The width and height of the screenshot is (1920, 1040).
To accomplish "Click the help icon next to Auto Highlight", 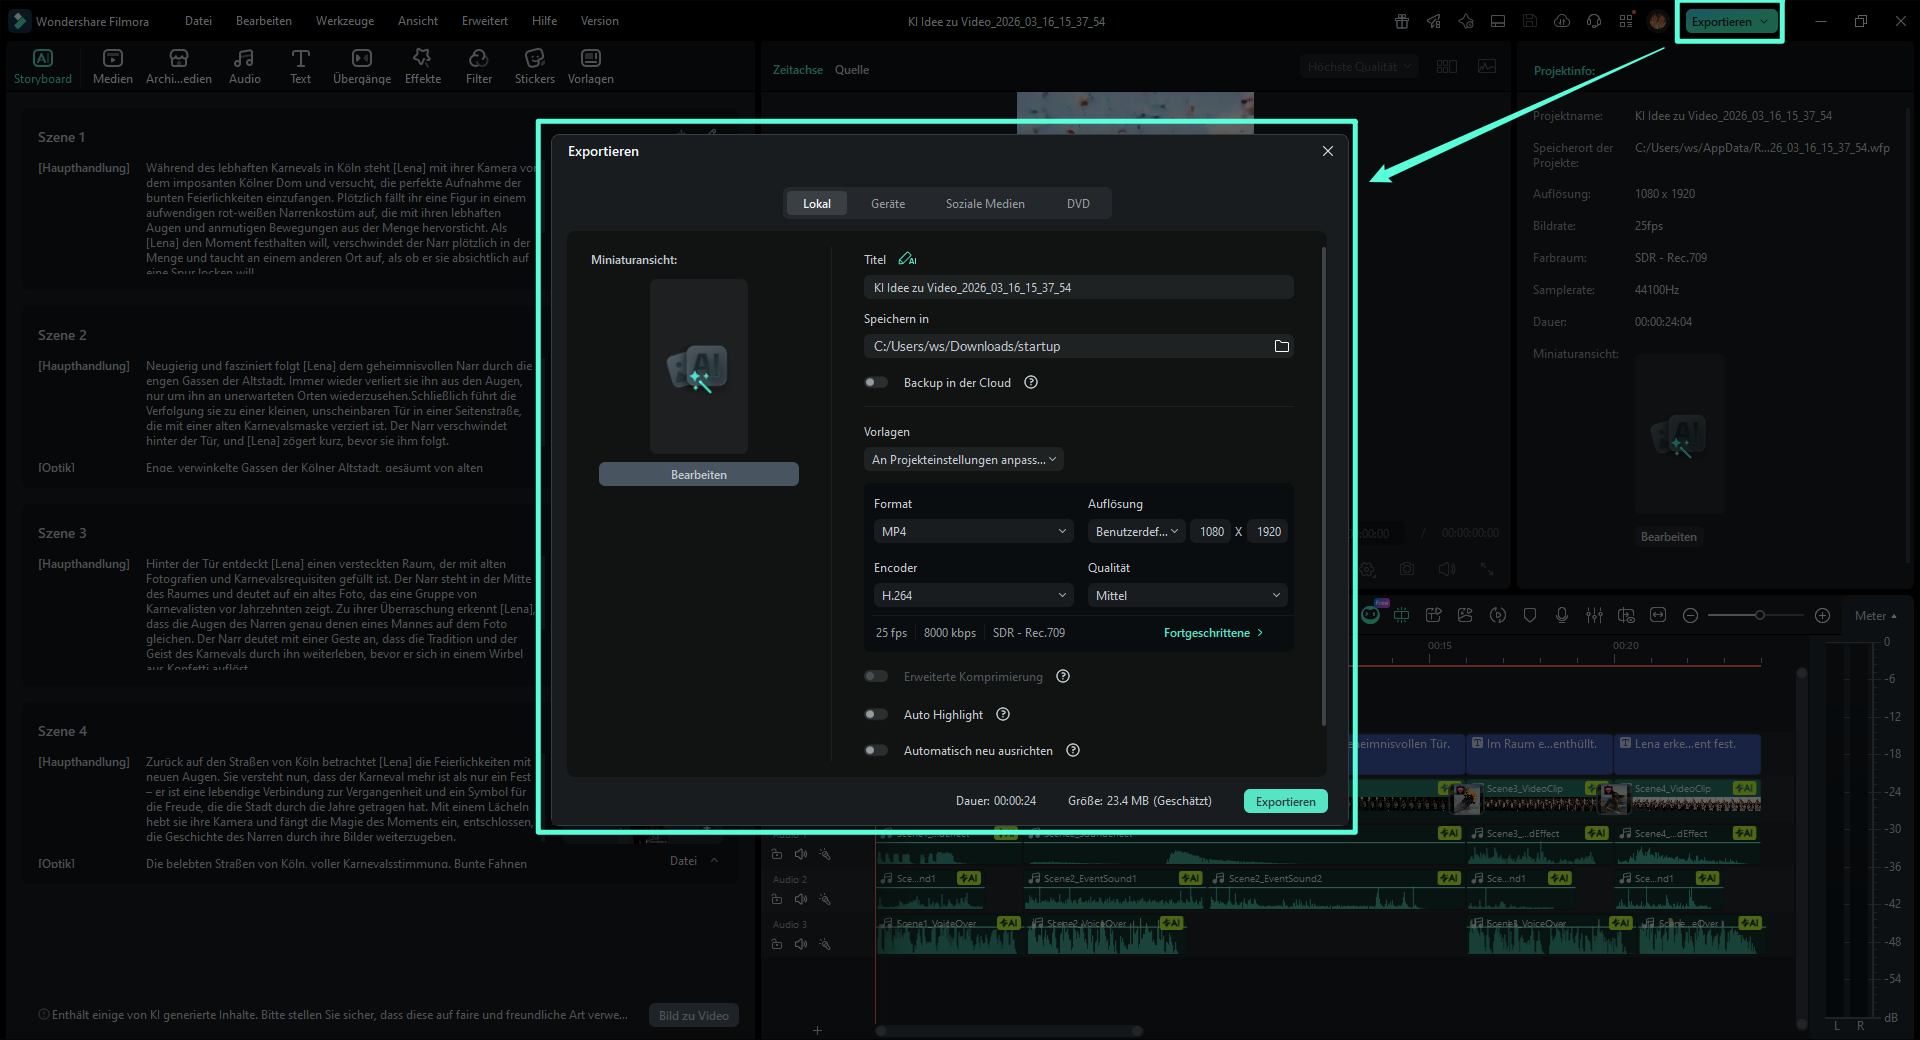I will [x=1003, y=714].
